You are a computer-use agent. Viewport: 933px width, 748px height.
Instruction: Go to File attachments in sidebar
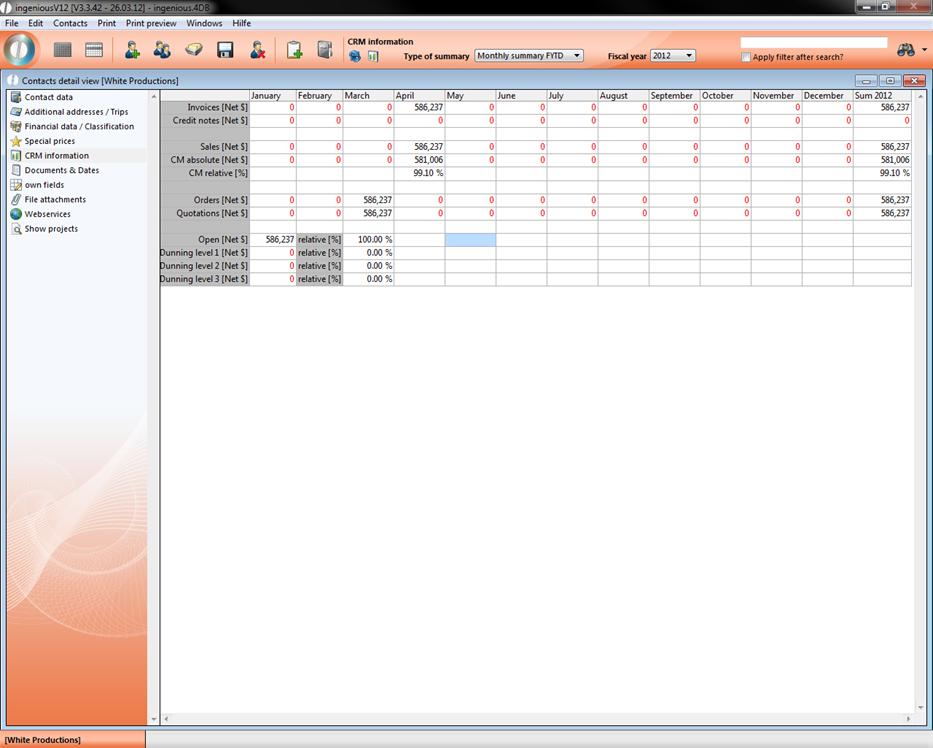click(55, 200)
